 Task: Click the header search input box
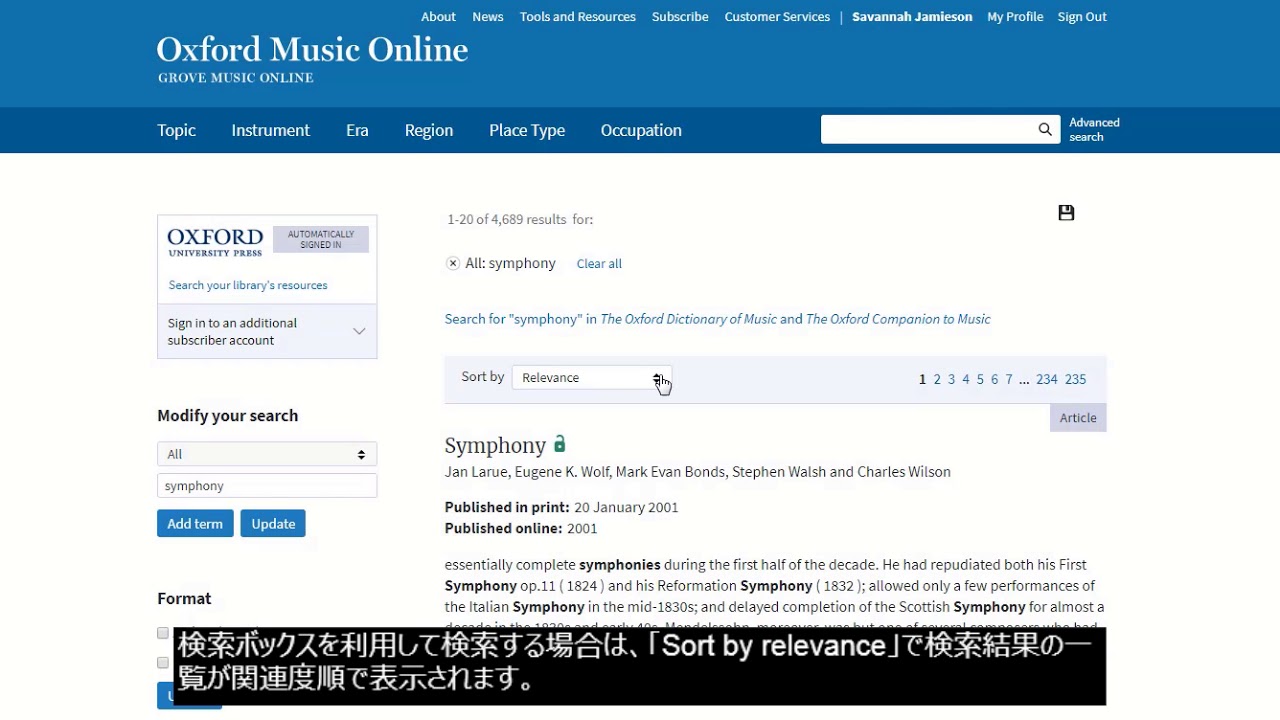point(927,129)
